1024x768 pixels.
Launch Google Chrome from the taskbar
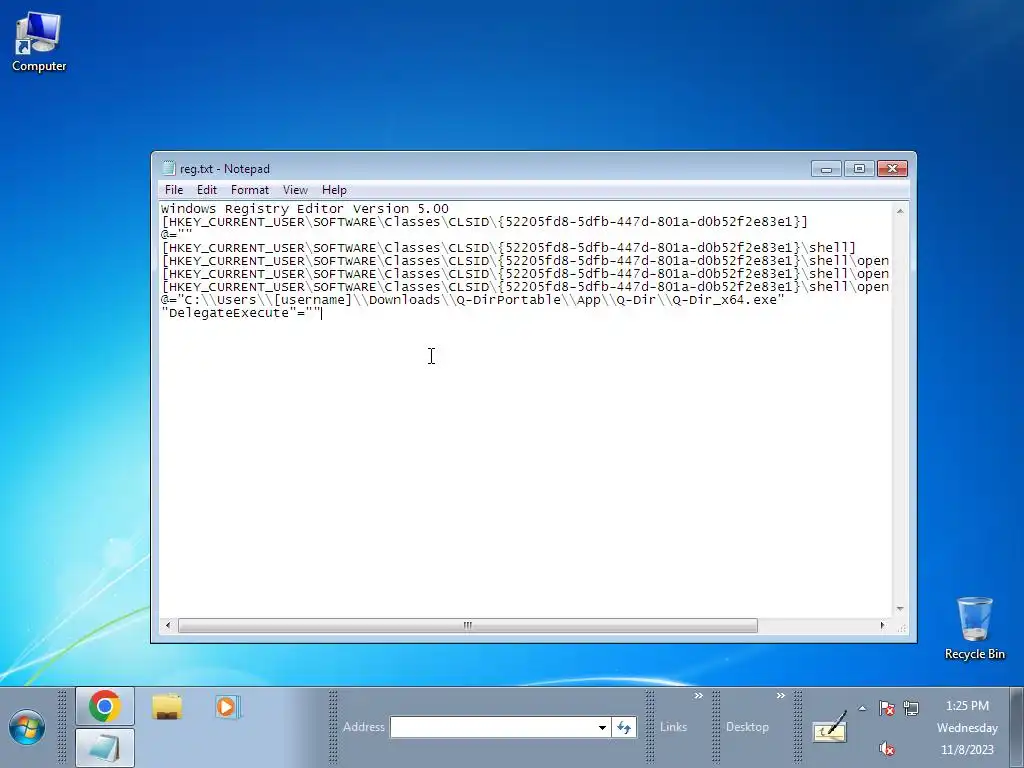[104, 706]
